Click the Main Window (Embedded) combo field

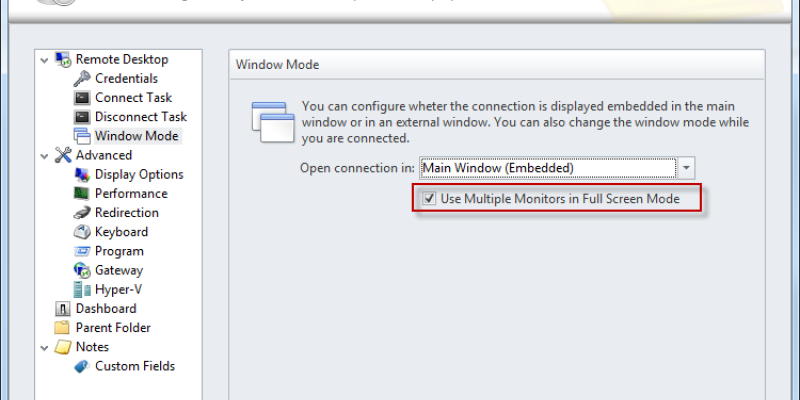click(x=548, y=168)
